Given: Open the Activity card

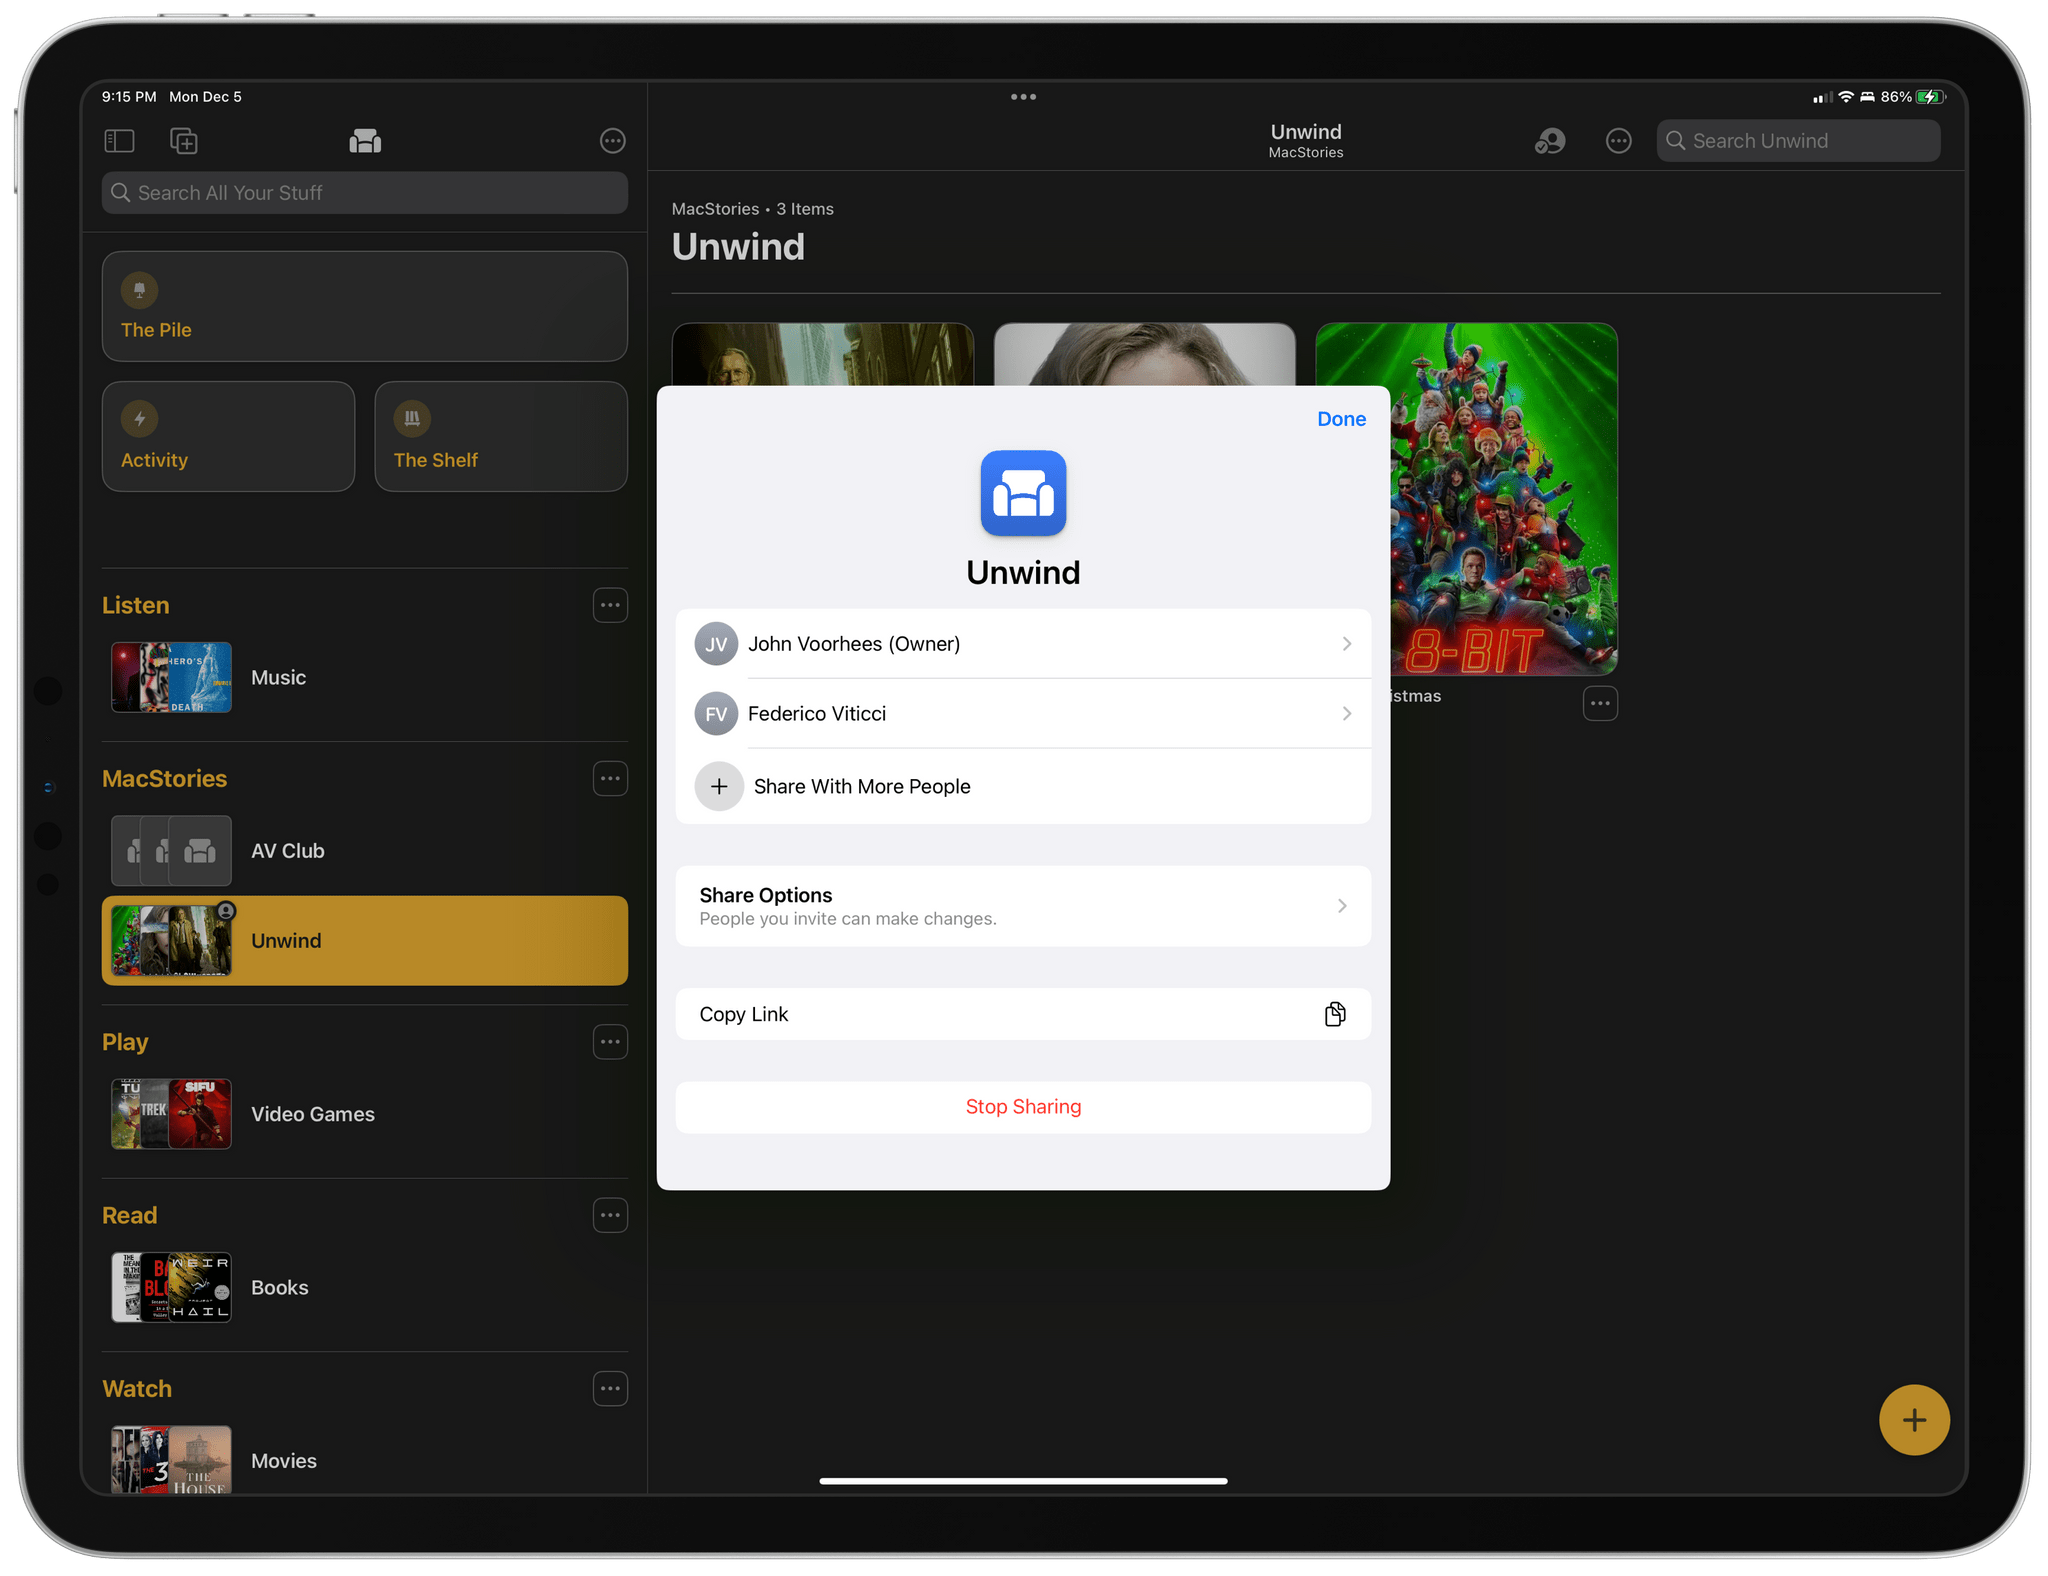Looking at the screenshot, I should [228, 436].
